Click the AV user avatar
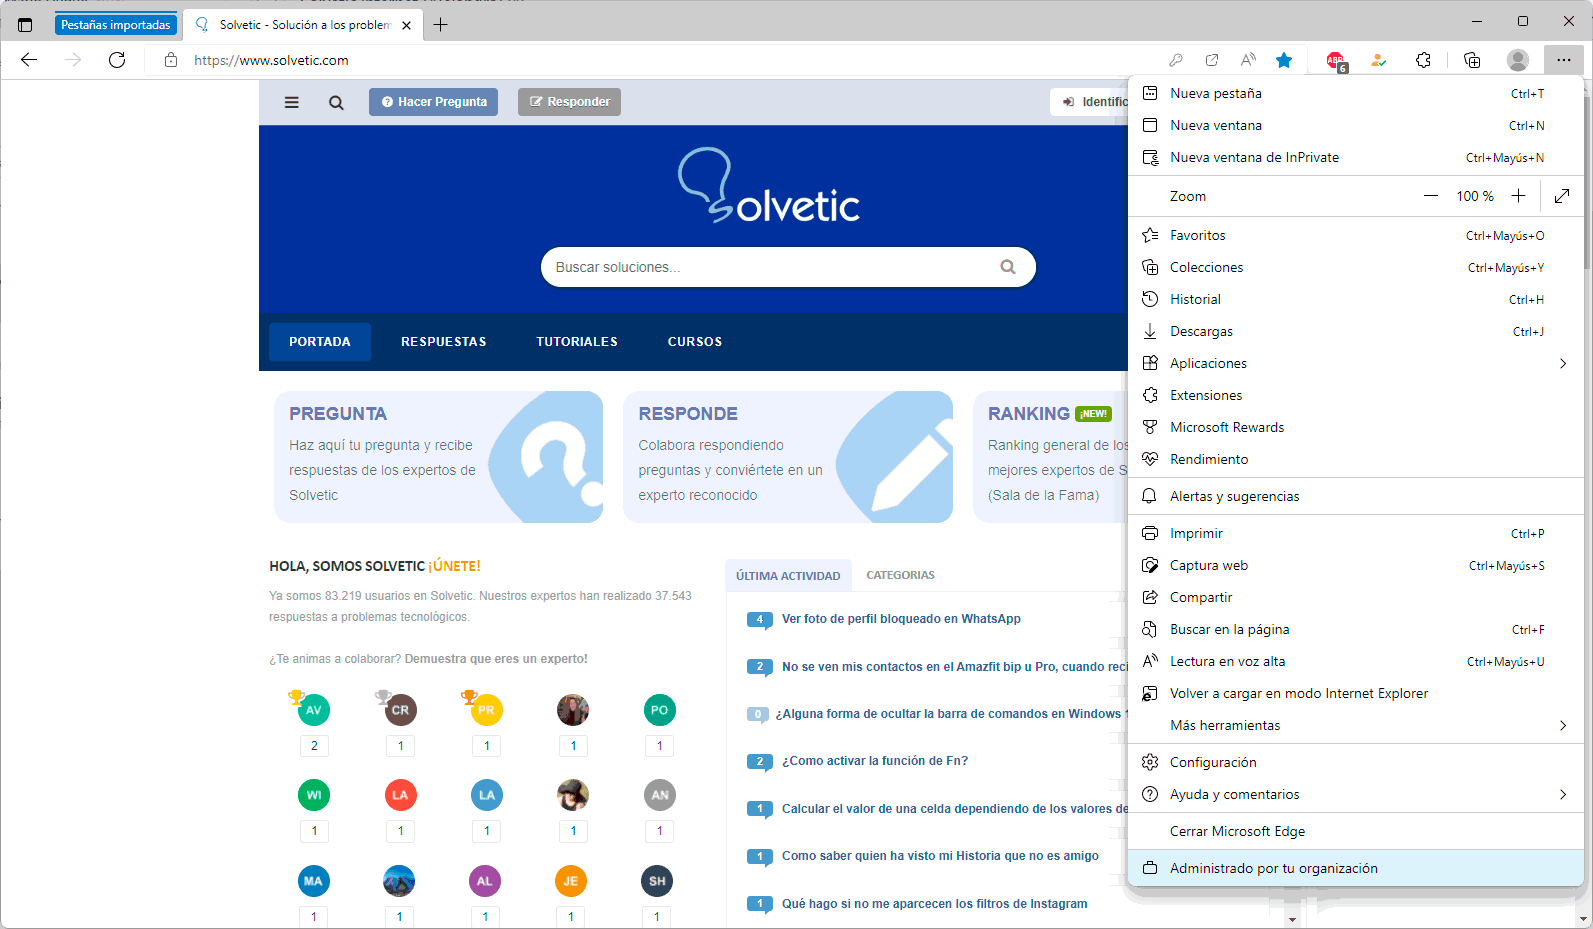This screenshot has width=1593, height=929. coord(314,710)
